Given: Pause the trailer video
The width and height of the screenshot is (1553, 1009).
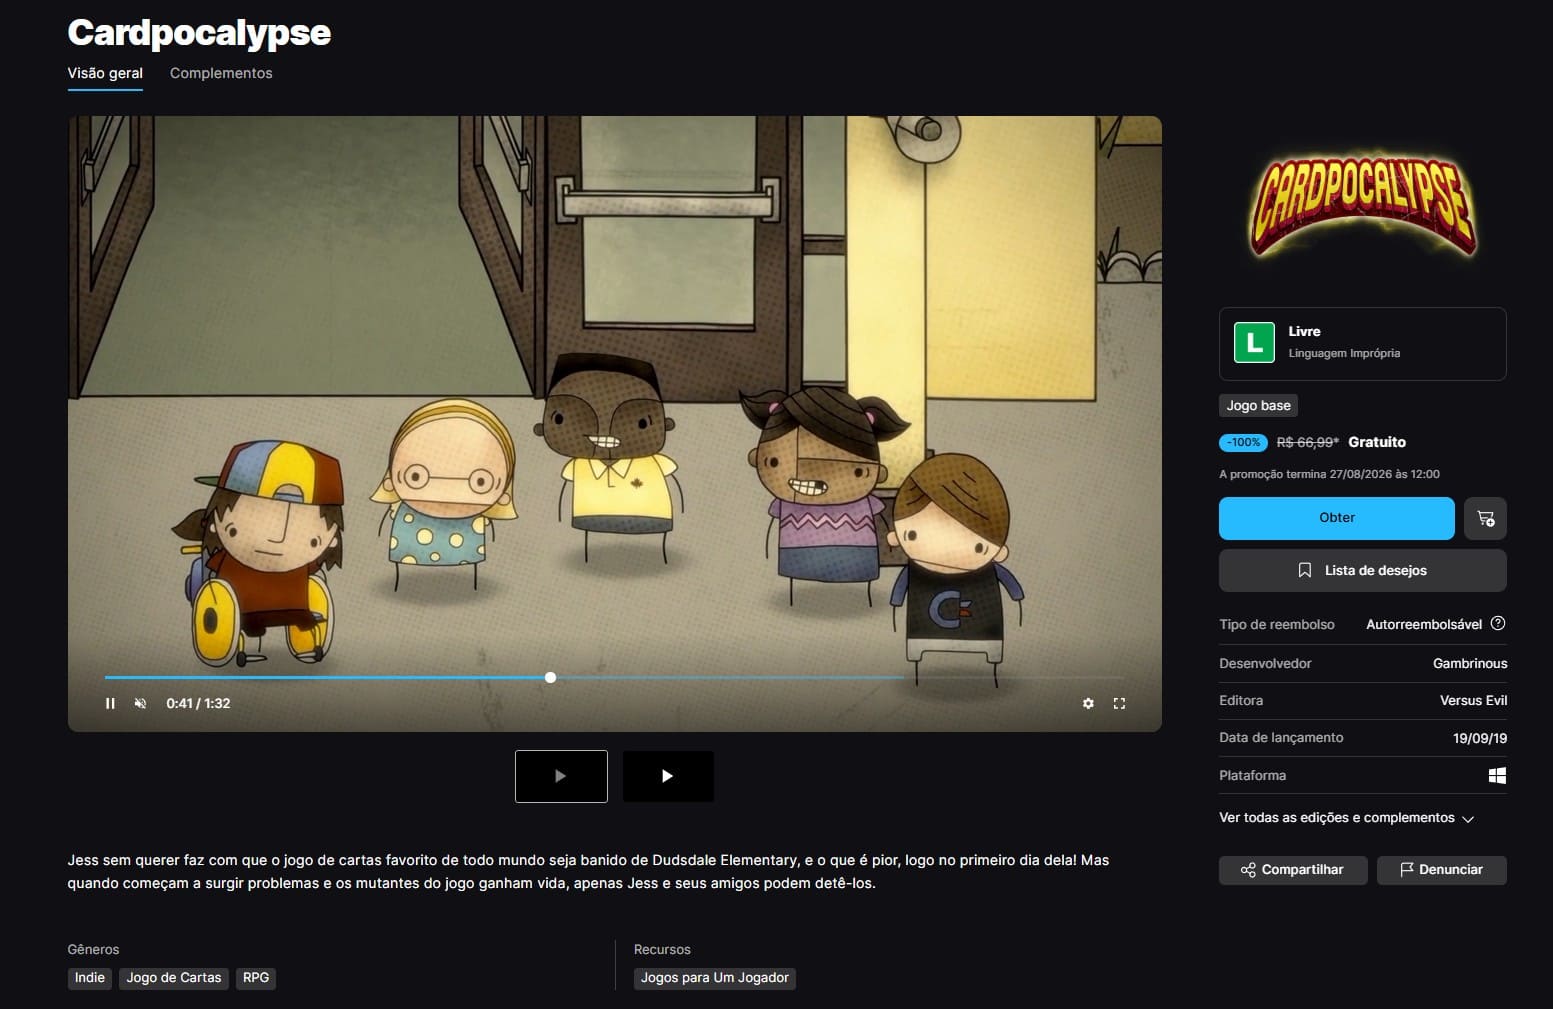Looking at the screenshot, I should (x=110, y=703).
